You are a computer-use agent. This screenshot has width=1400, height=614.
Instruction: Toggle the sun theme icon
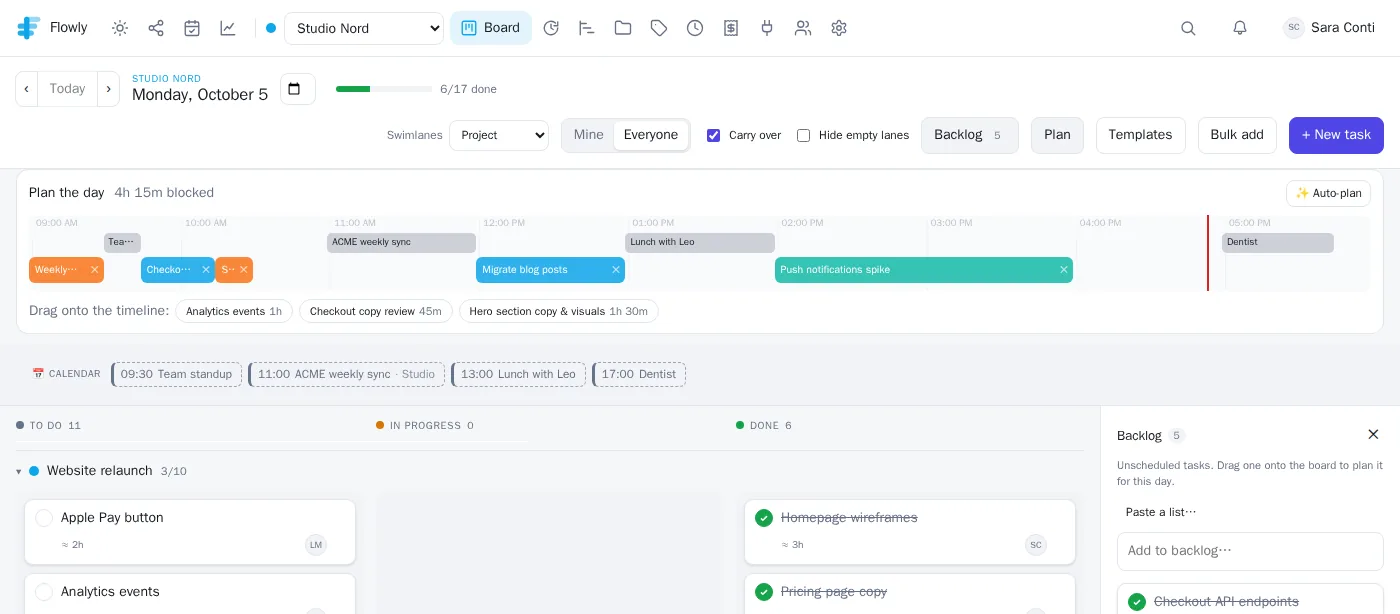tap(120, 28)
